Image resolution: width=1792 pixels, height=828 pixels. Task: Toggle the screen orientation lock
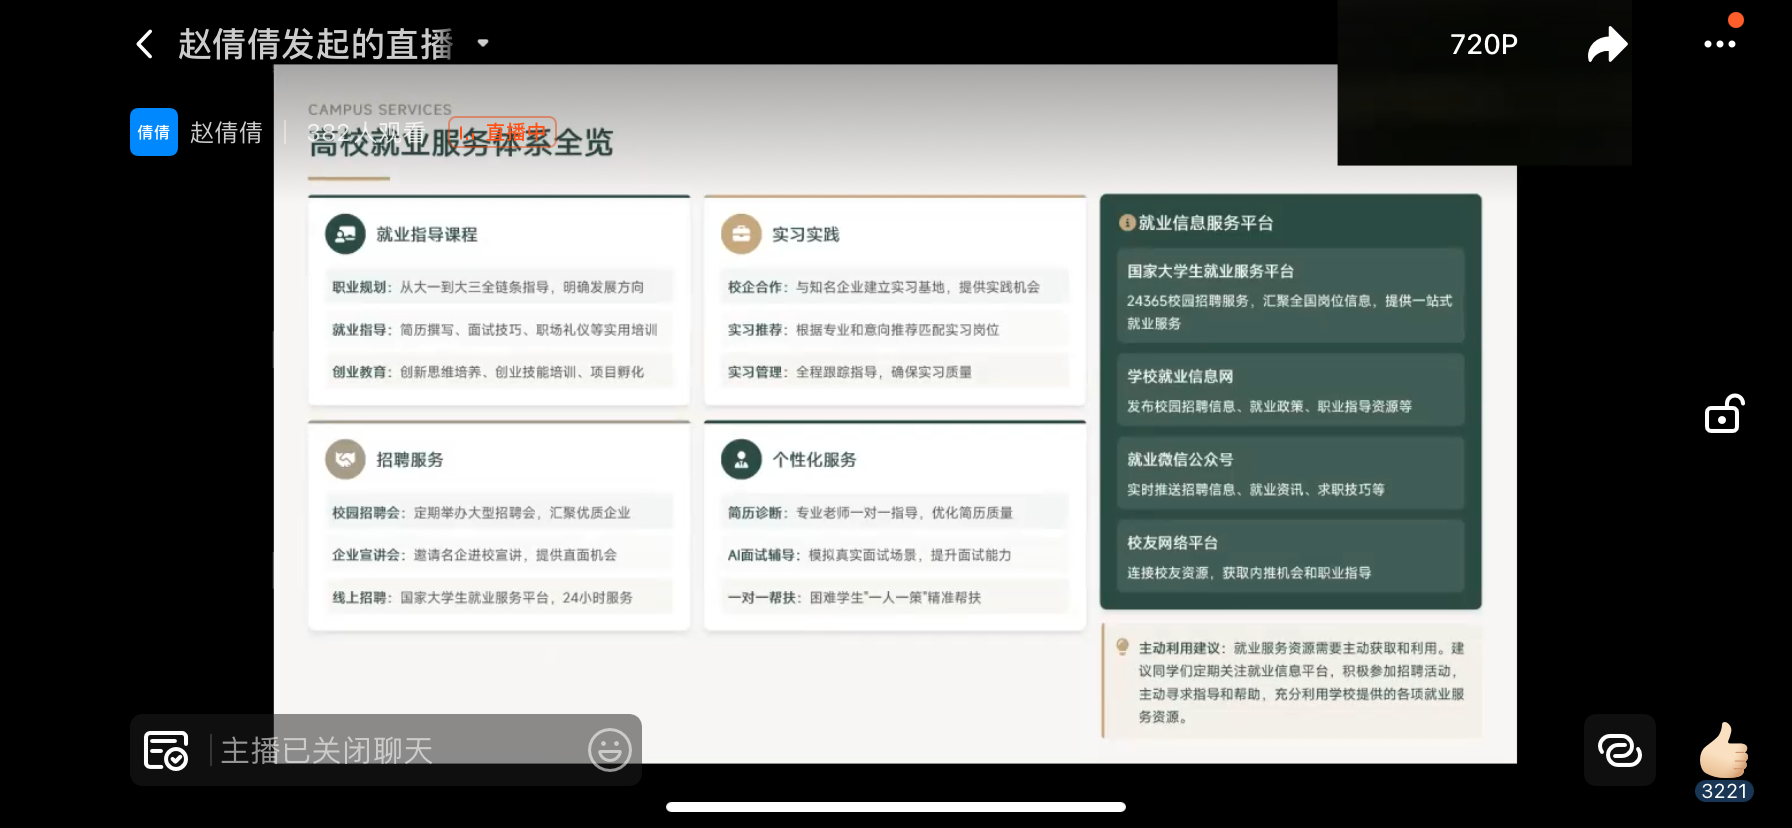[x=1723, y=414]
